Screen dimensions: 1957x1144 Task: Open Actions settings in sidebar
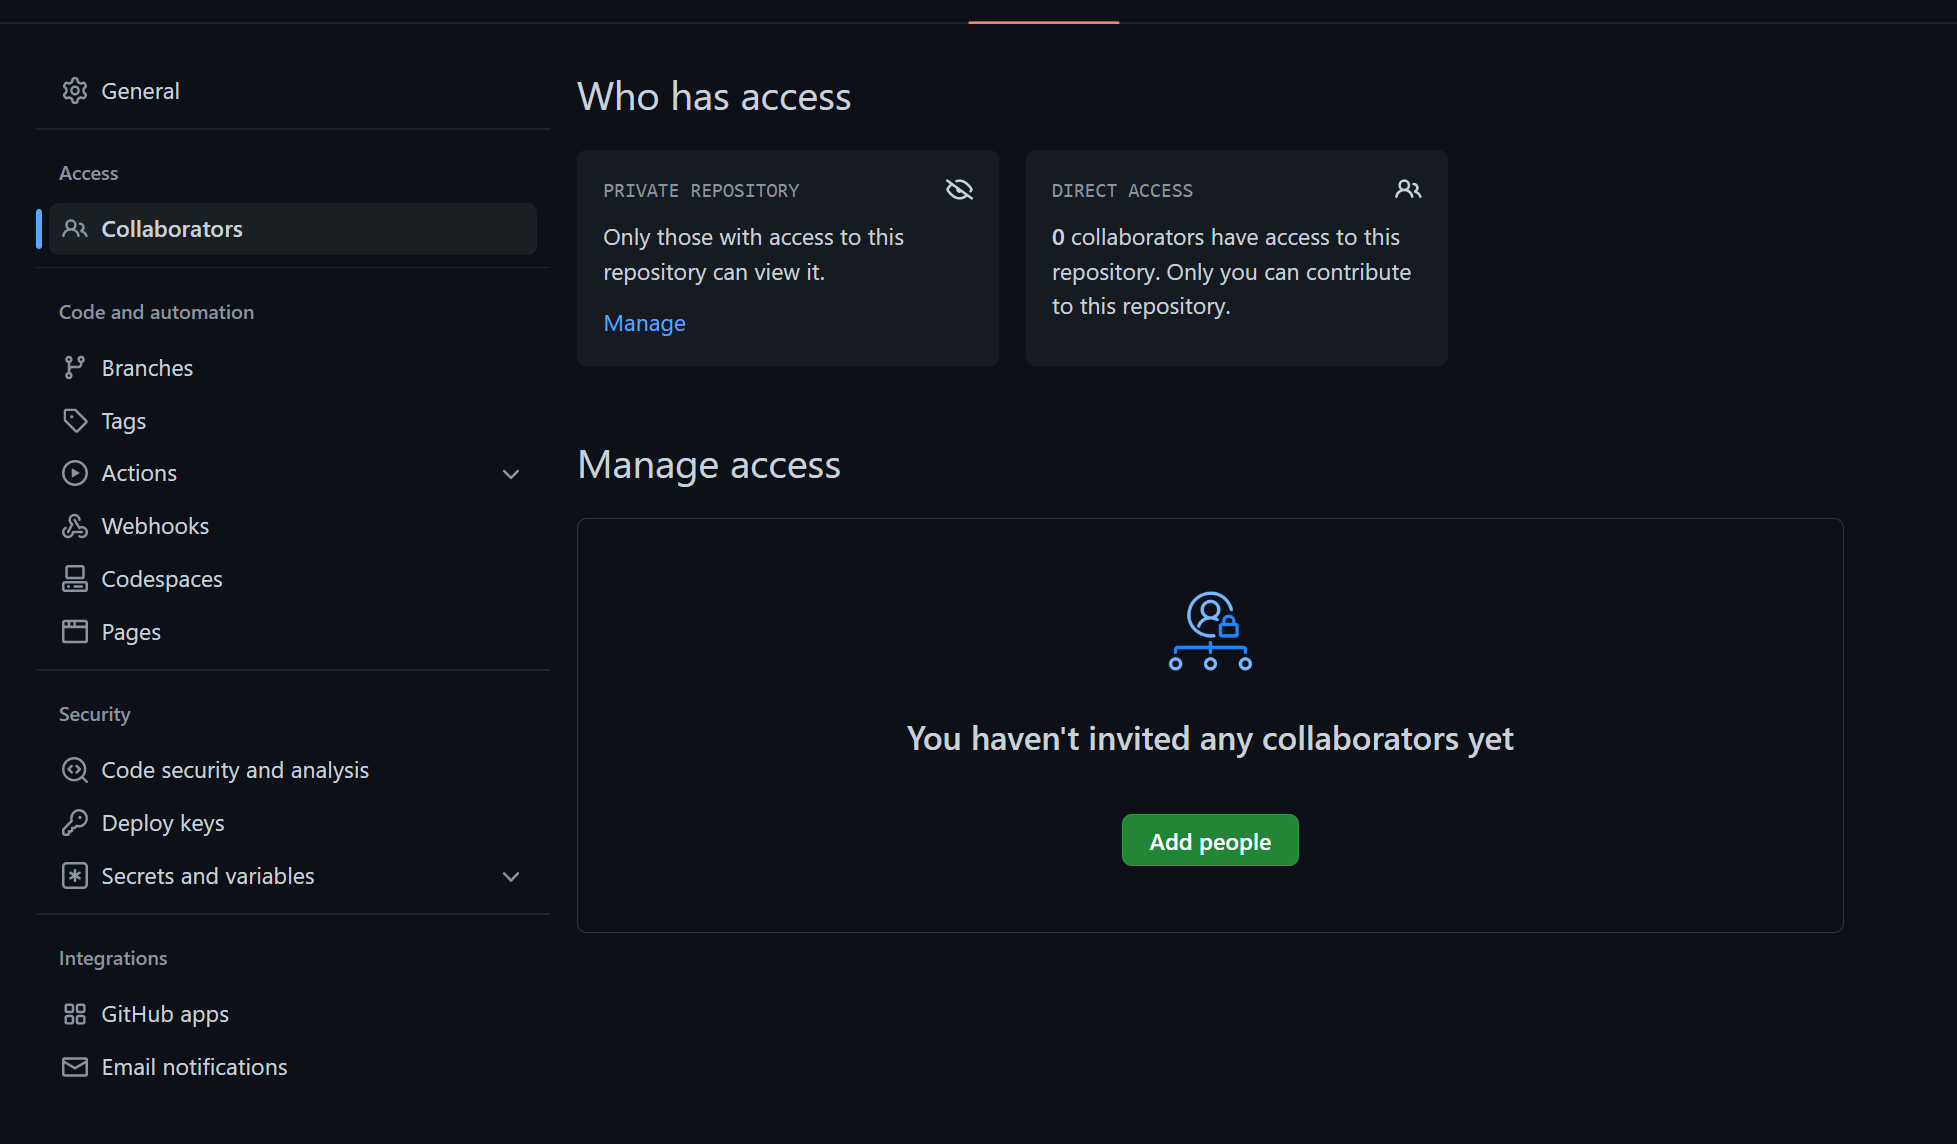[x=140, y=473]
